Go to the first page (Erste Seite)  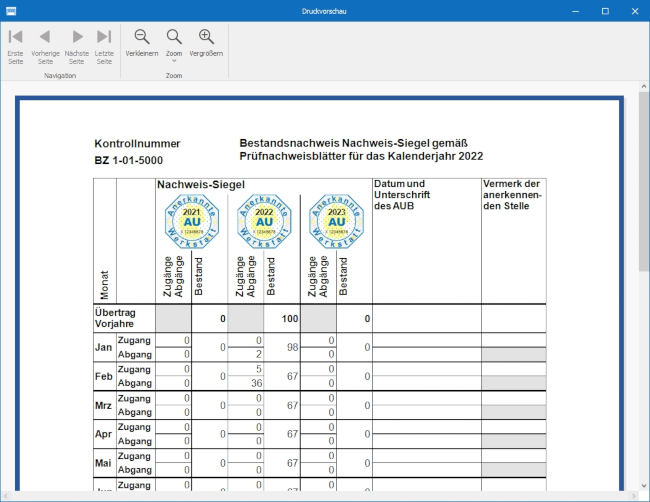[15, 43]
